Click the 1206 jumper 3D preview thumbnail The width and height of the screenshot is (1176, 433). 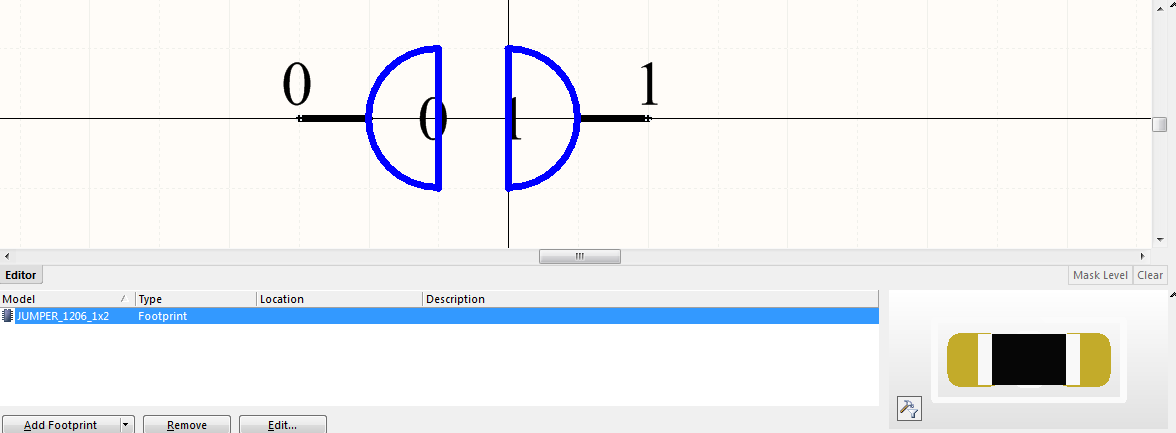(x=1028, y=360)
